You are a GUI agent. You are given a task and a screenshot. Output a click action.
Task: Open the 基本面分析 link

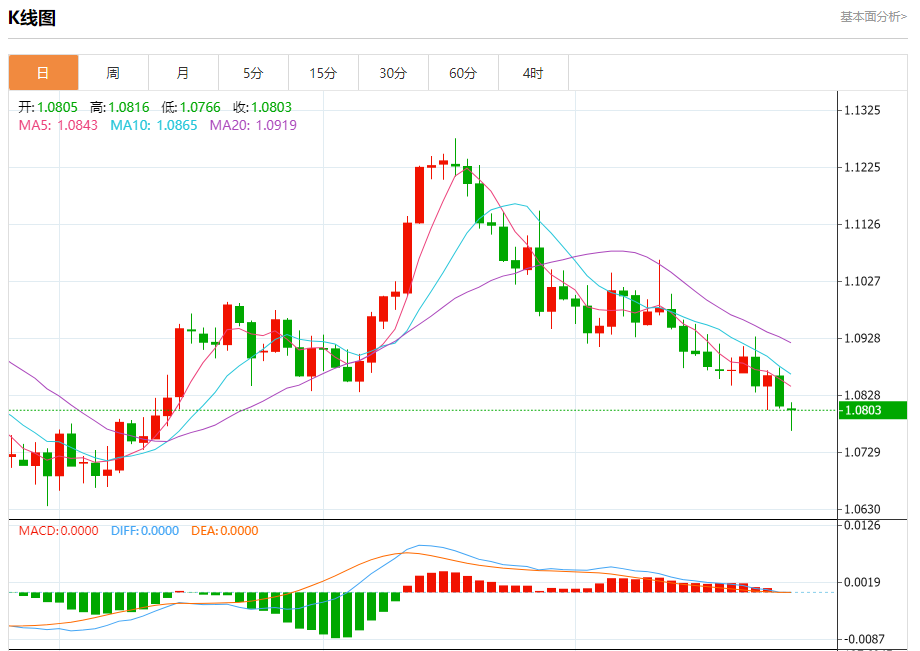pos(873,16)
